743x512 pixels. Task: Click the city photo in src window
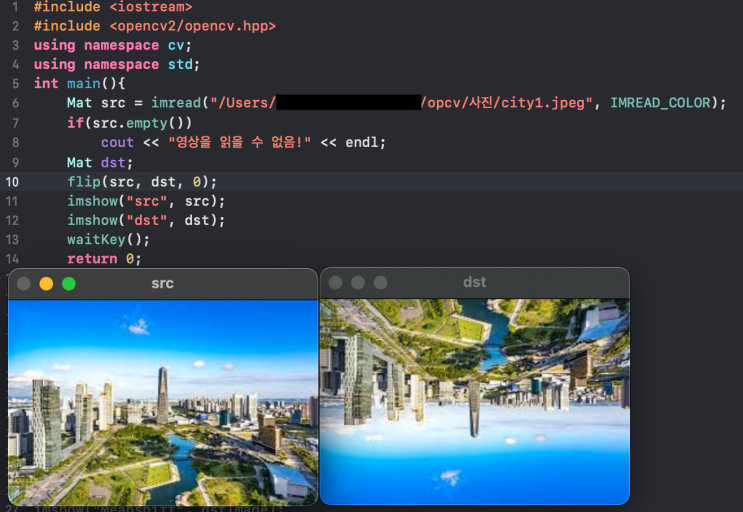coord(163,403)
